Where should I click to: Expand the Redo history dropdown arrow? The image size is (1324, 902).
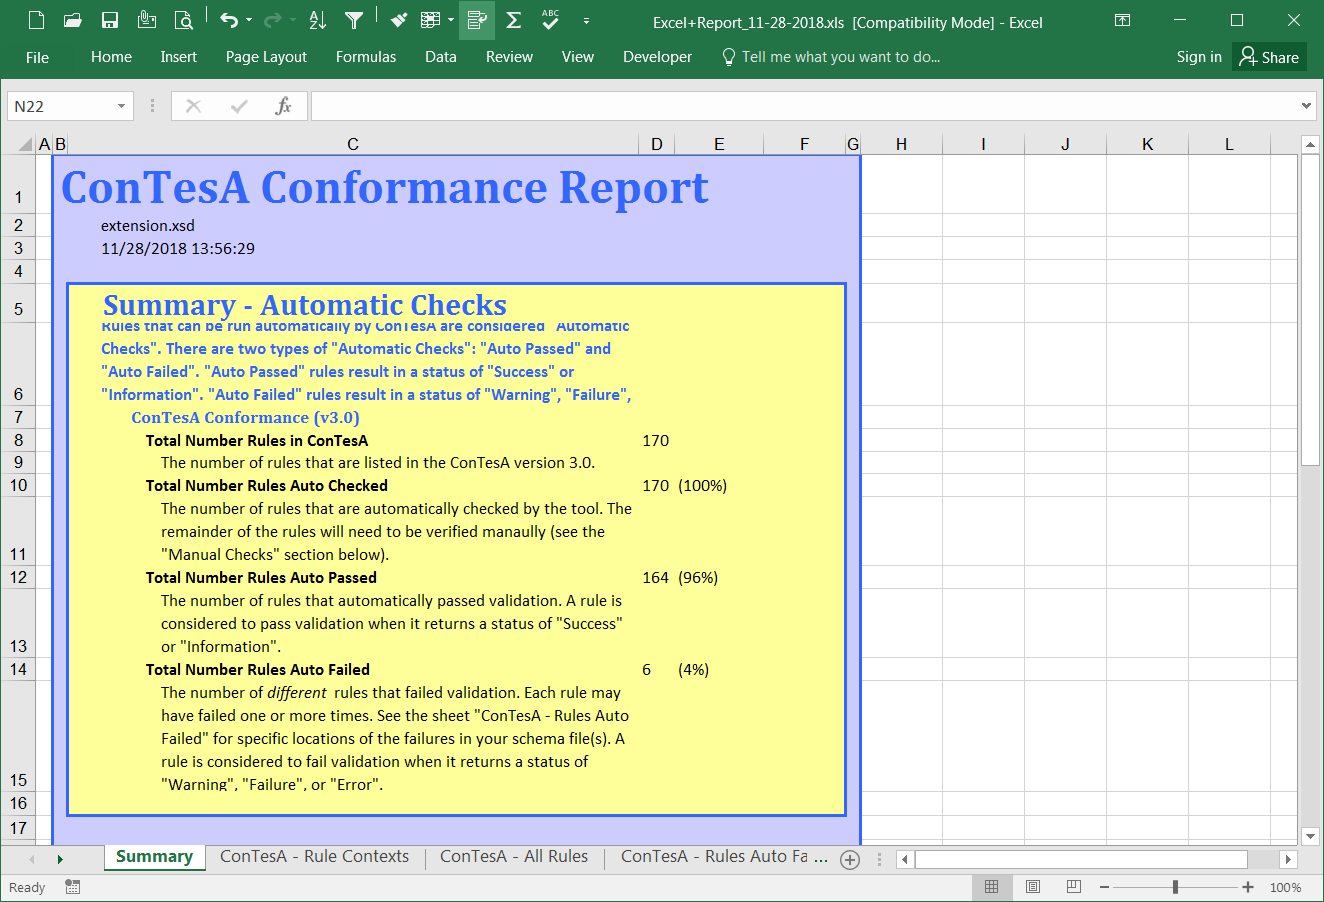coord(293,21)
